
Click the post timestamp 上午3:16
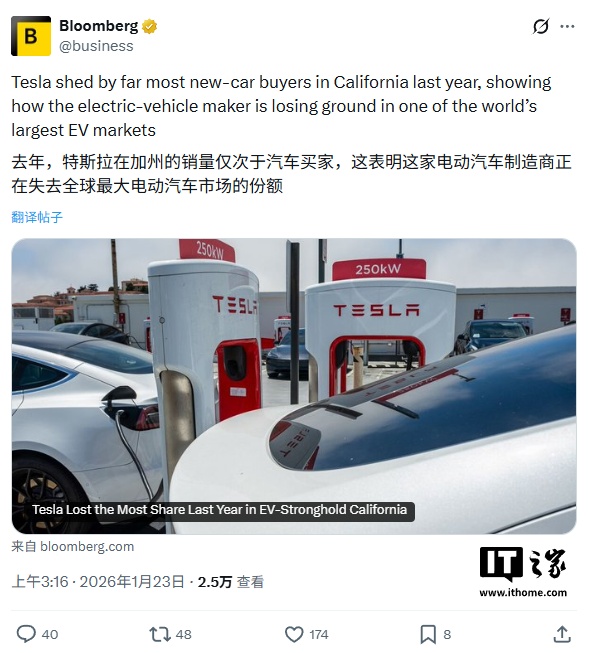(40, 581)
